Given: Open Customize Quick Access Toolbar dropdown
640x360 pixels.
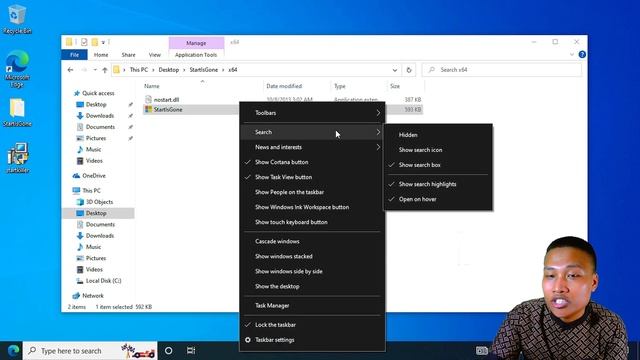Looking at the screenshot, I should tap(103, 42).
